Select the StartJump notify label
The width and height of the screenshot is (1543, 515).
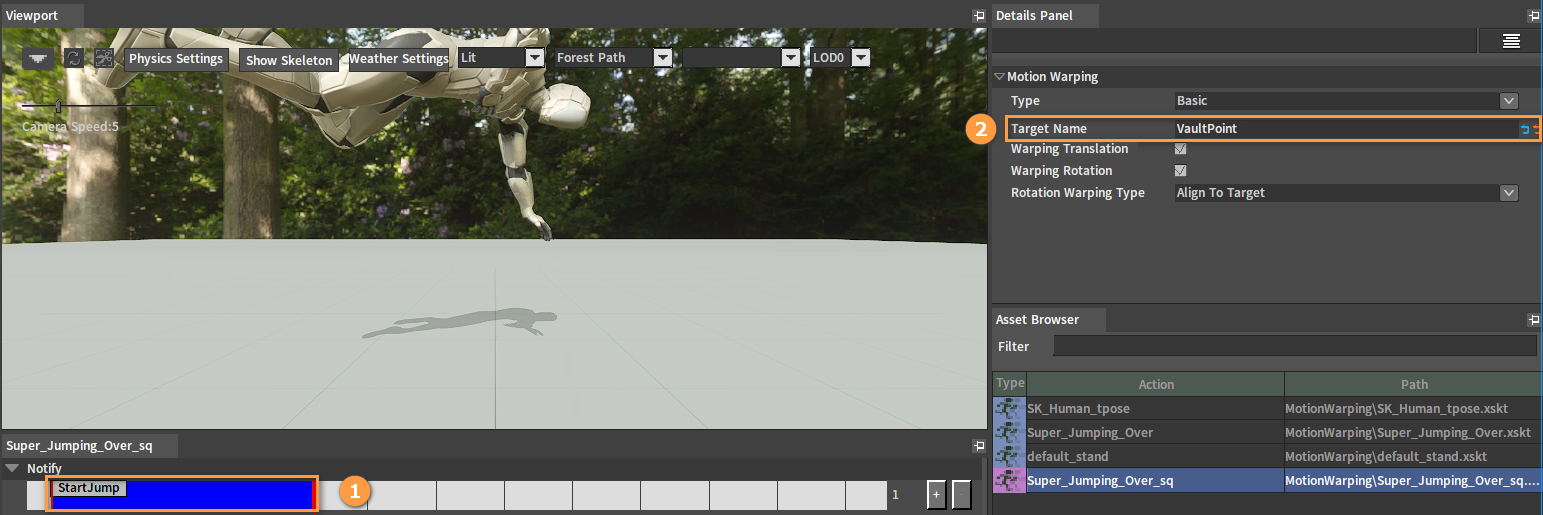(89, 488)
